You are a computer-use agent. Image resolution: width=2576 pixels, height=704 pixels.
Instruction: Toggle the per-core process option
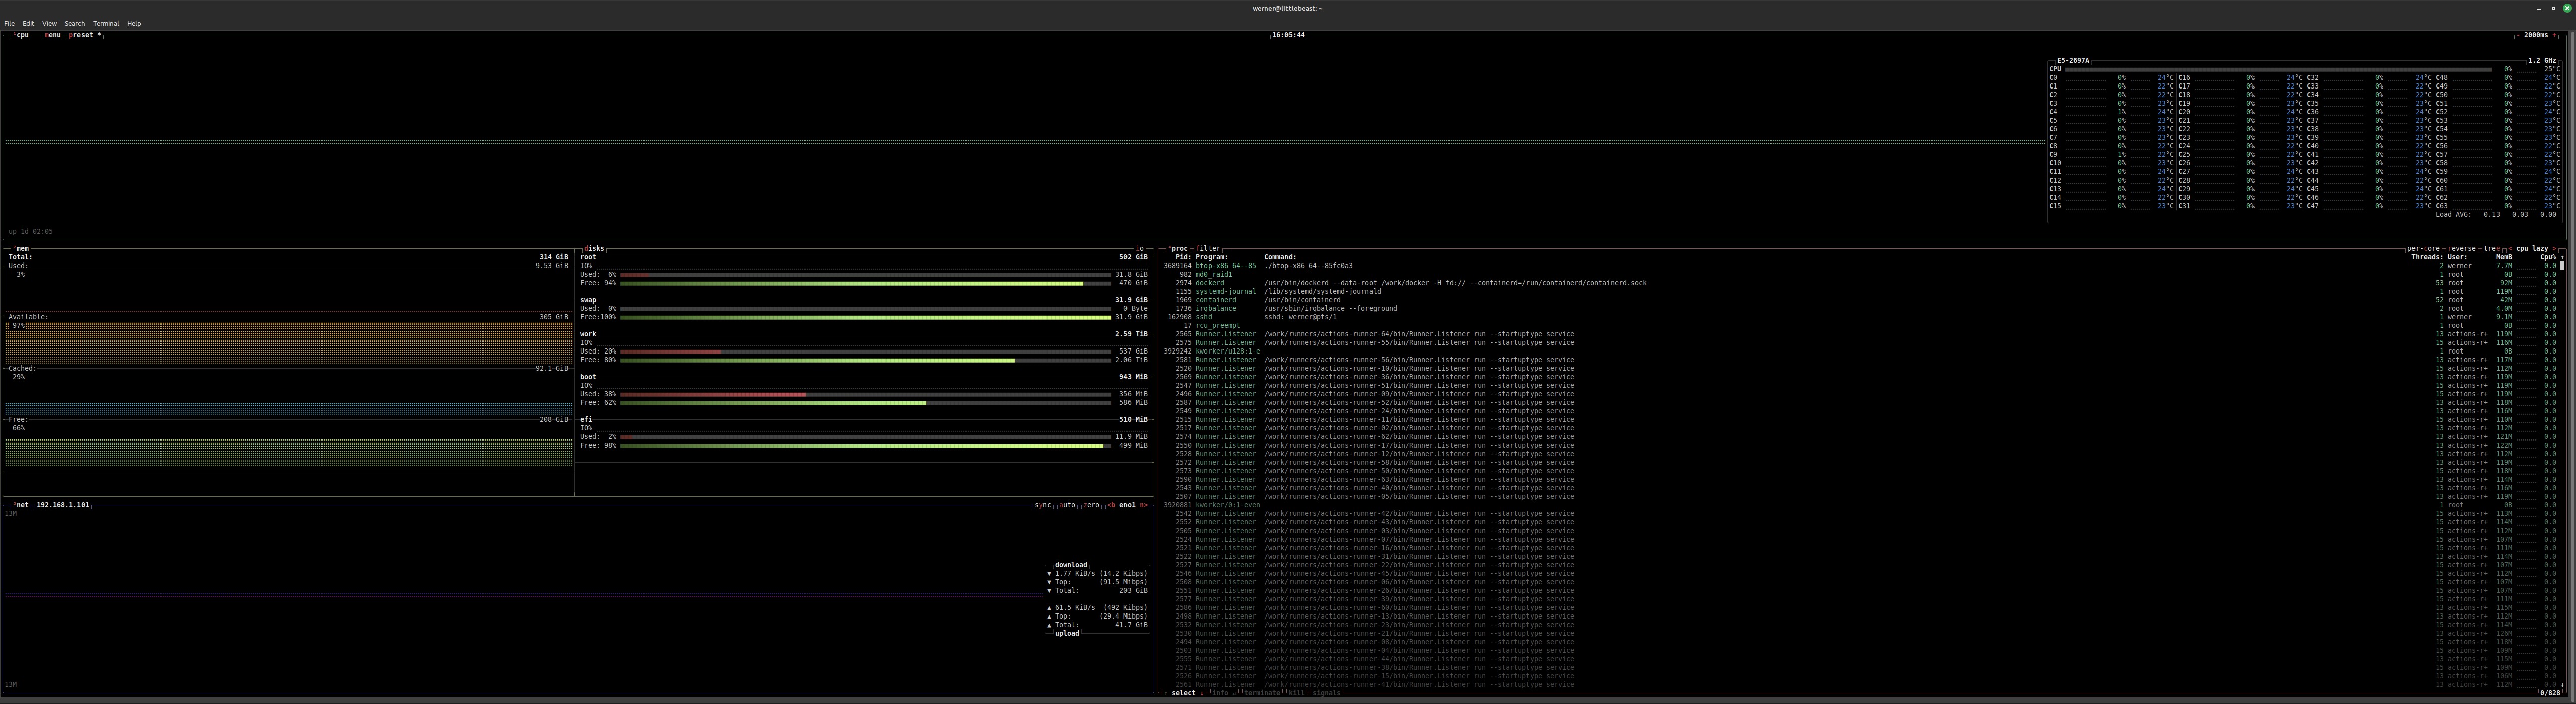pyautogui.click(x=2423, y=249)
